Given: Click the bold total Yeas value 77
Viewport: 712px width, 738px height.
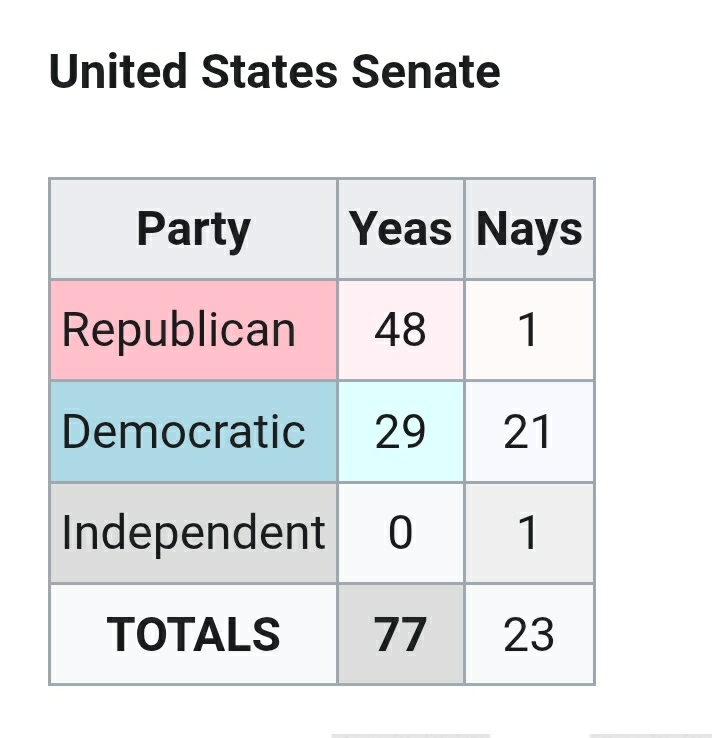Looking at the screenshot, I should [x=401, y=634].
